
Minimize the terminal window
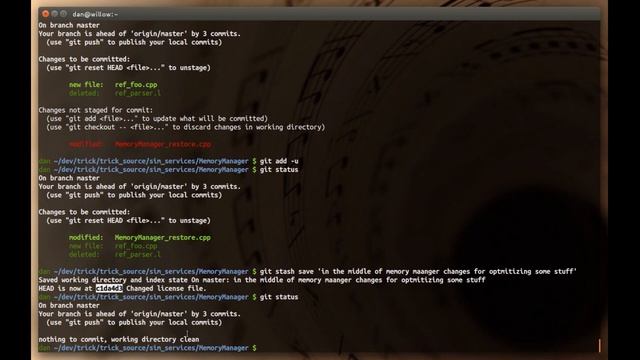pos(54,14)
